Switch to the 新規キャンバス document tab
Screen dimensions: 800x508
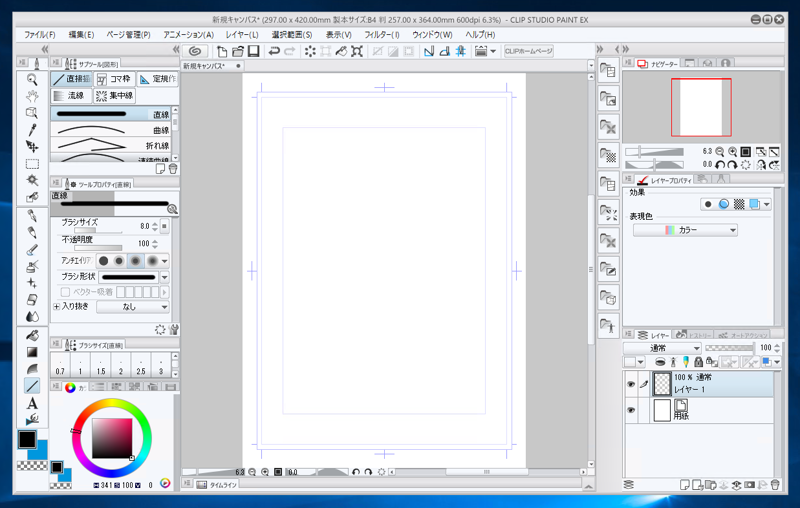pyautogui.click(x=212, y=66)
